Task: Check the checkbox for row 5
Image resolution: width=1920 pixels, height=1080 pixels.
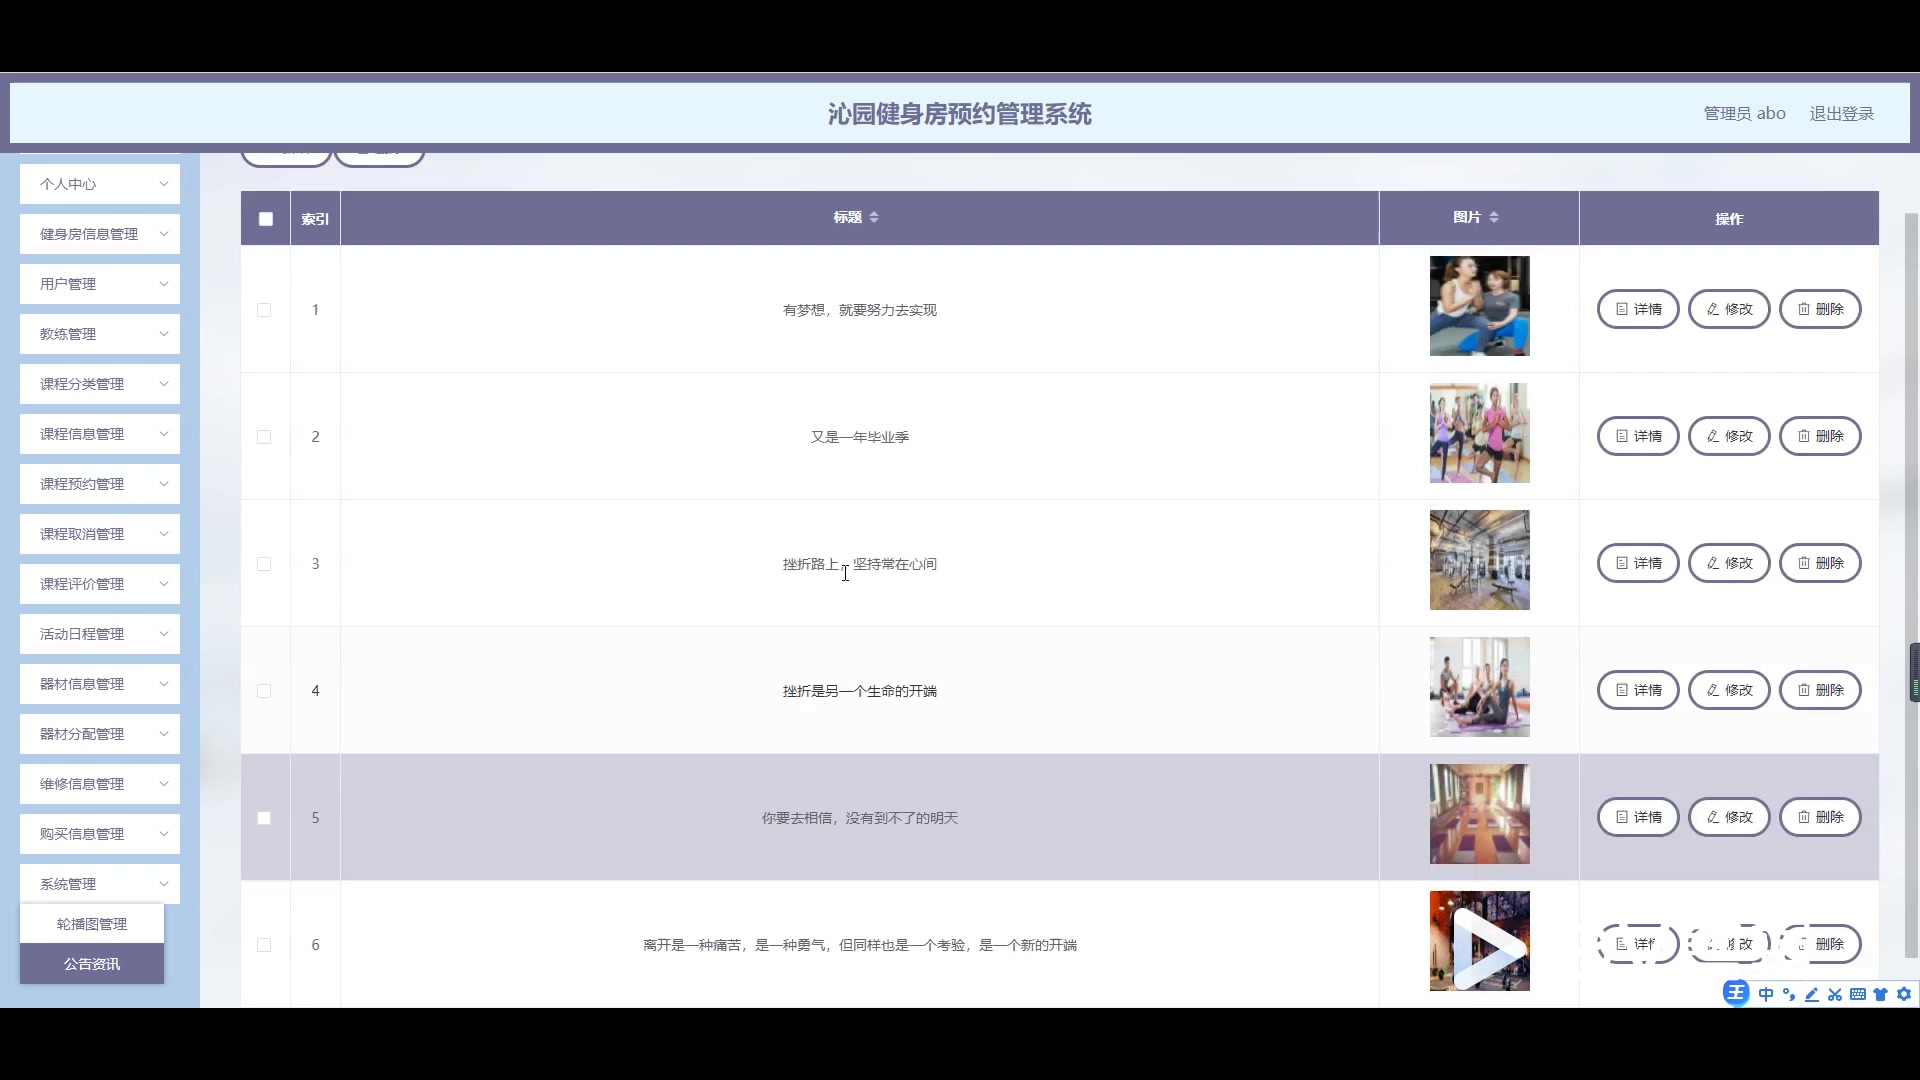Action: 264,818
